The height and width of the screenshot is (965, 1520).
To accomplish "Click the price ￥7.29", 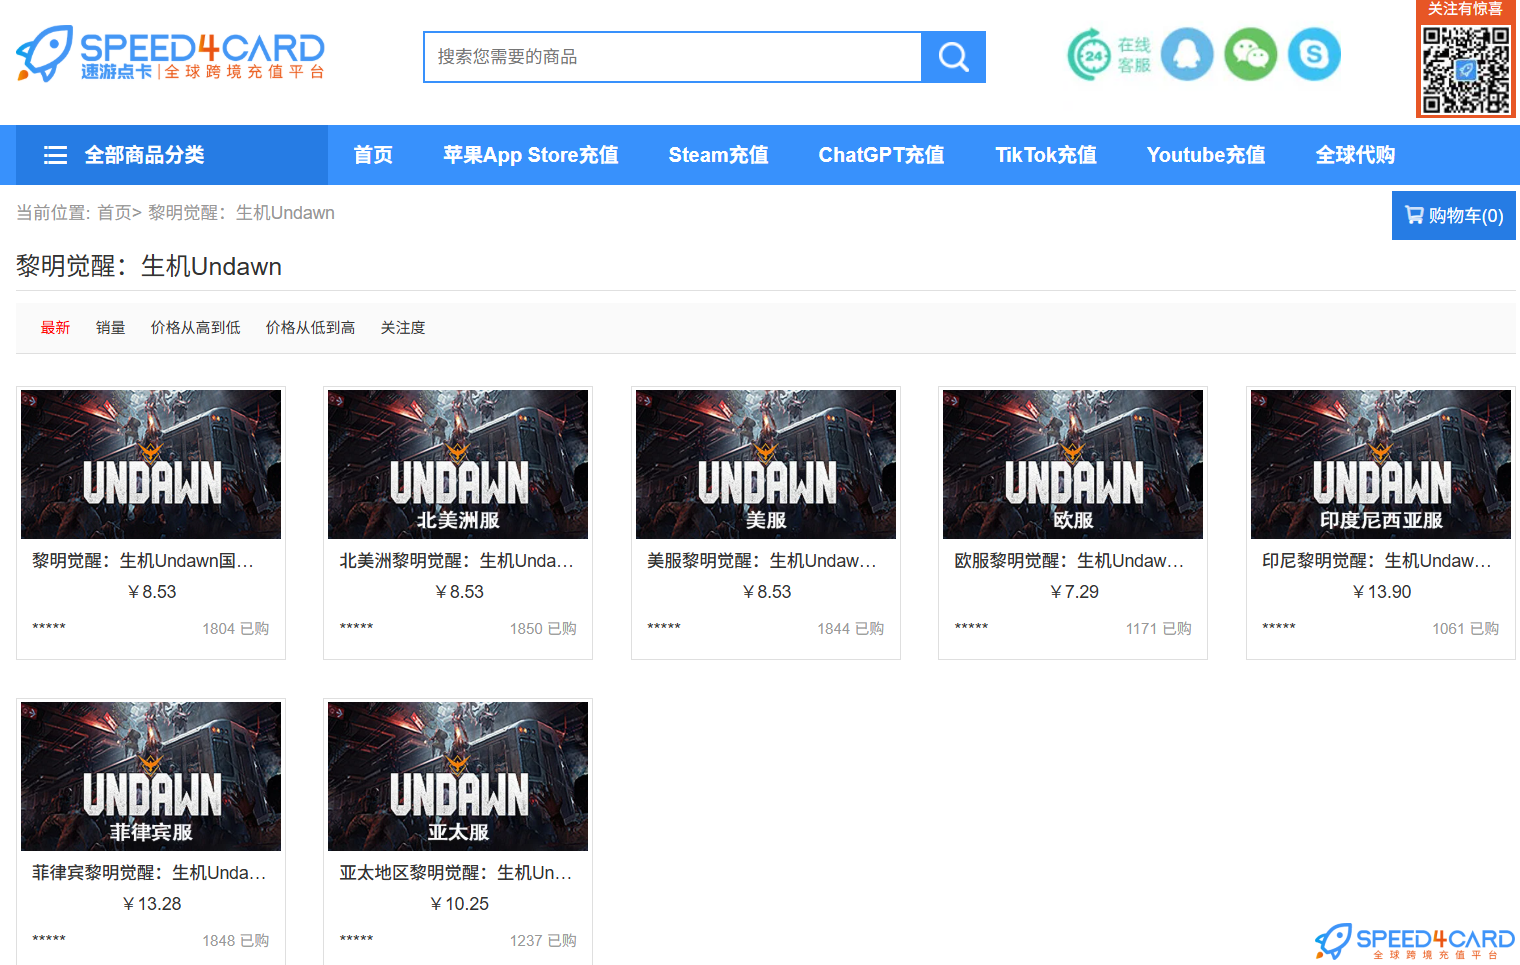I will (1074, 592).
